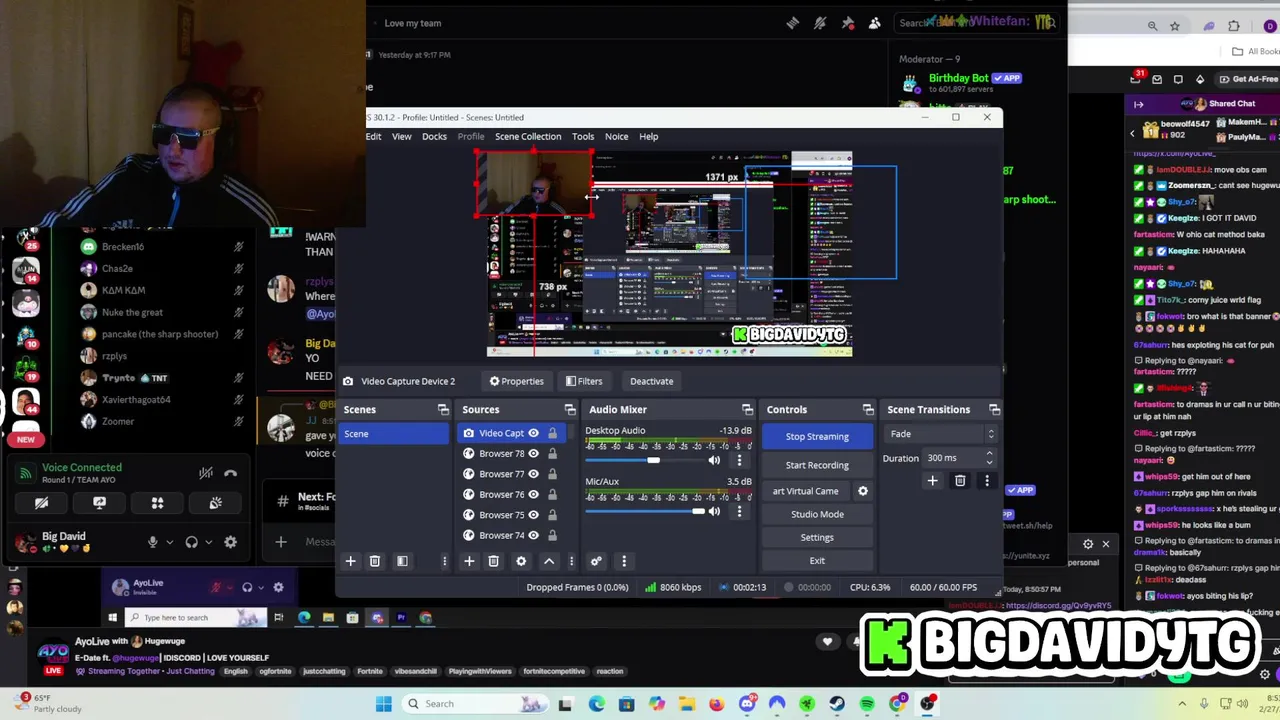
Task: Open the View menu in OBS
Action: [x=401, y=137]
